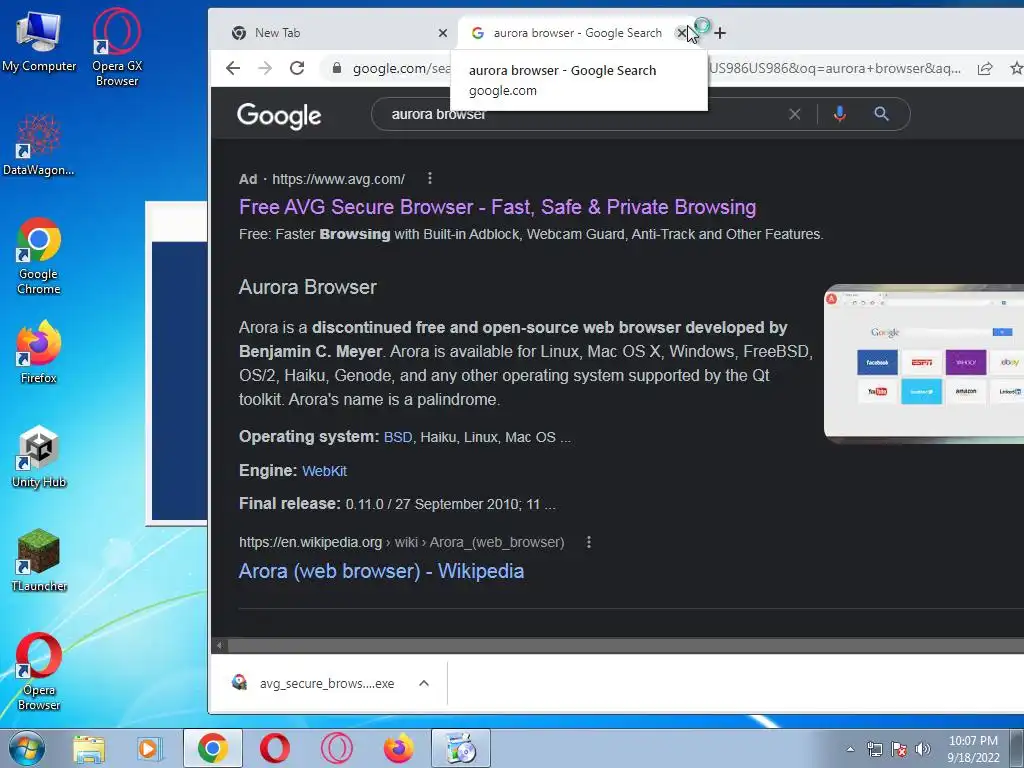This screenshot has height=768, width=1024.
Task: Open My Computer desktop icon
Action: coord(39,42)
